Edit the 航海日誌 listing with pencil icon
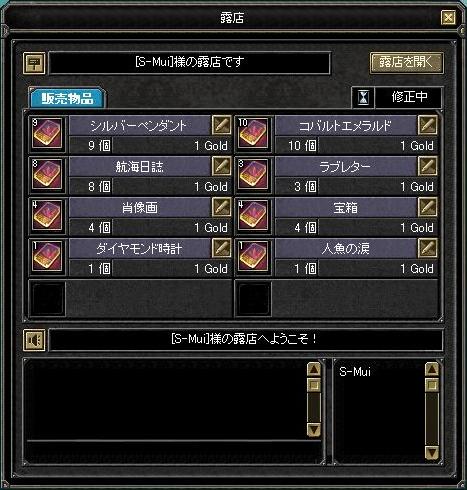Viewport: 467px width, 490px height. click(221, 166)
